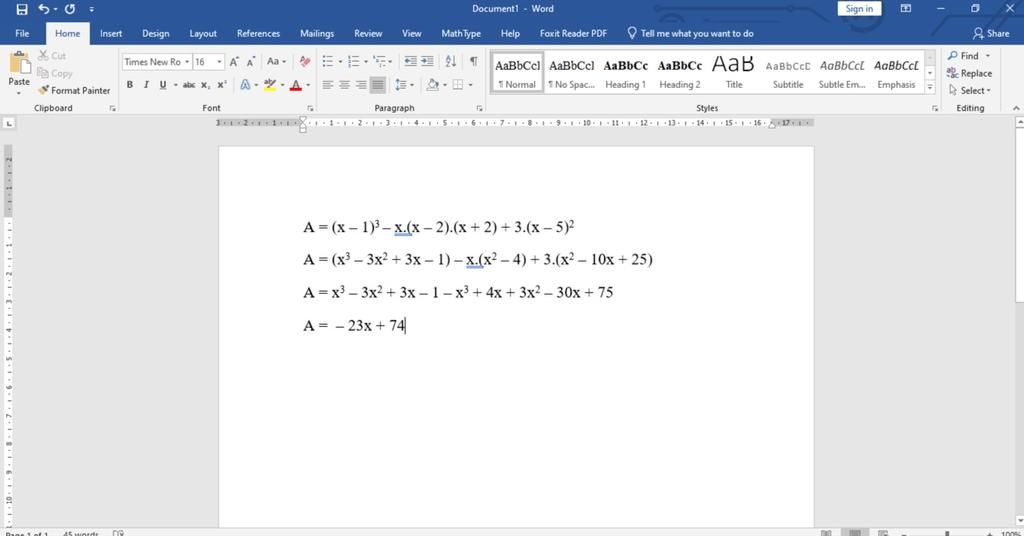Click the Paste clipboard icon
The height and width of the screenshot is (536, 1024).
(19, 64)
